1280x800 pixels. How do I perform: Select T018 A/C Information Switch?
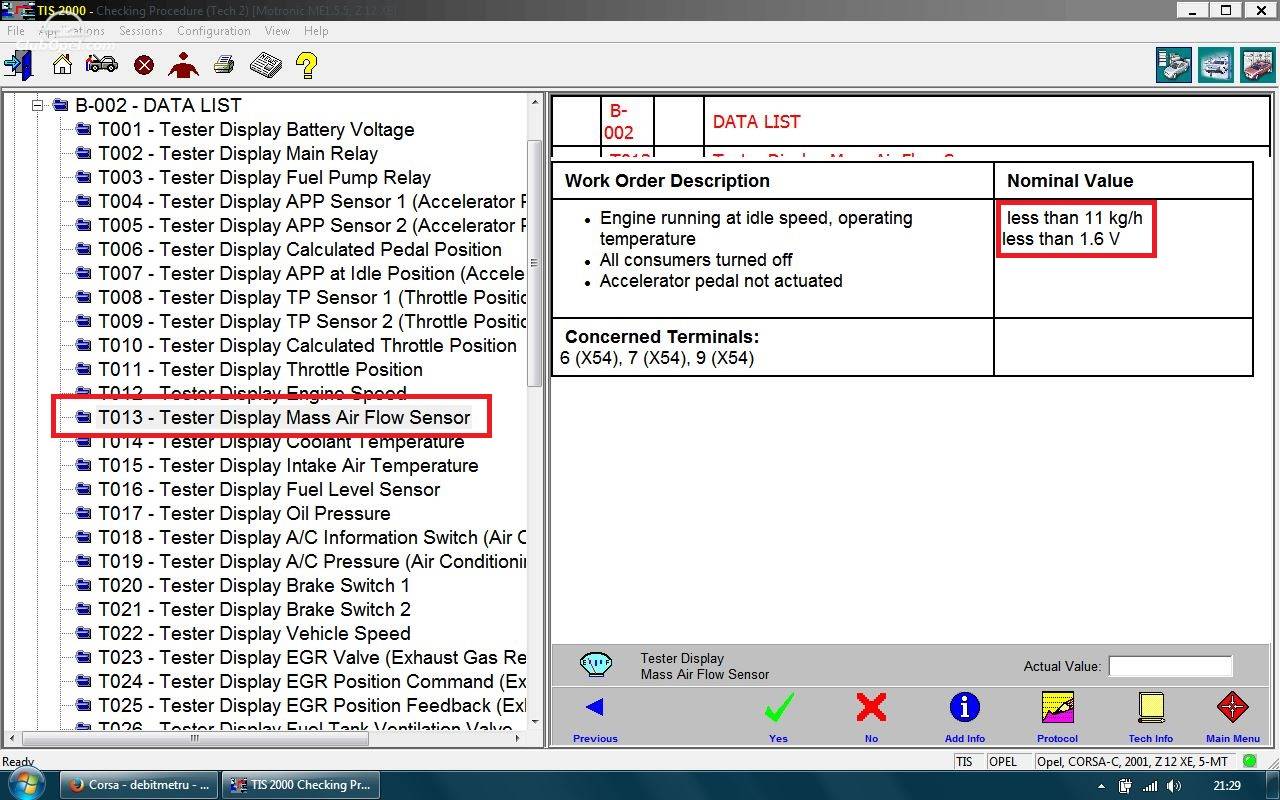312,537
